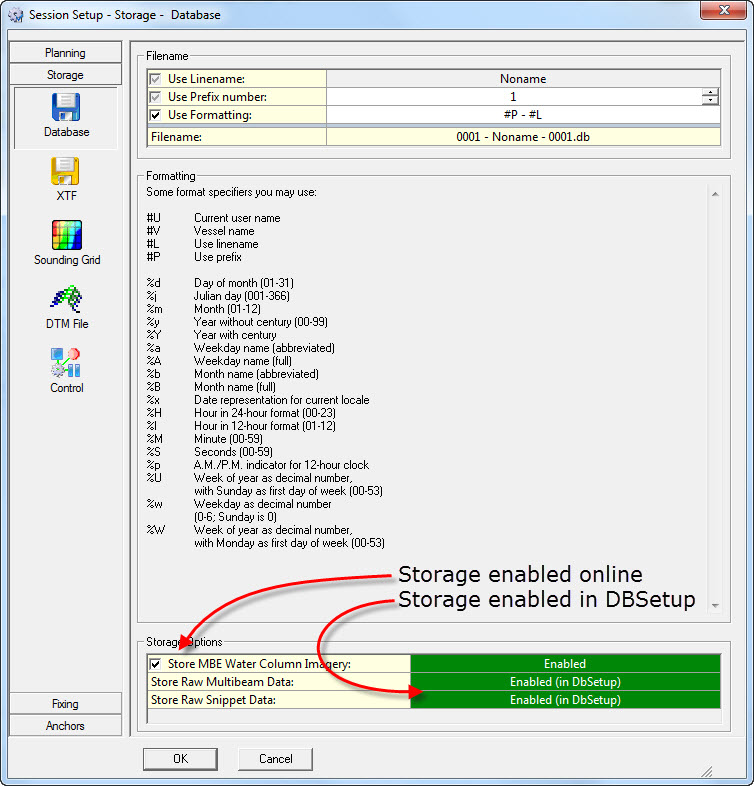The height and width of the screenshot is (786, 754).
Task: Increase prefix number with up arrow
Action: point(710,93)
